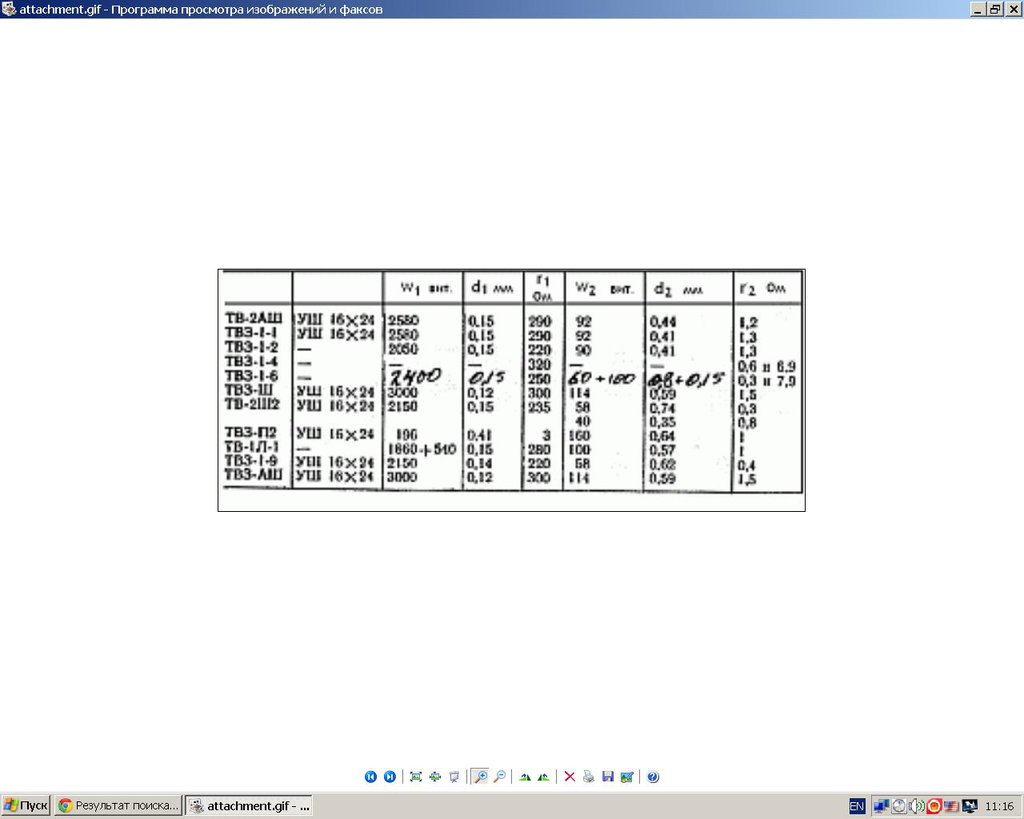1024x819 pixels.
Task: Open the volume control in the tray
Action: (916, 806)
